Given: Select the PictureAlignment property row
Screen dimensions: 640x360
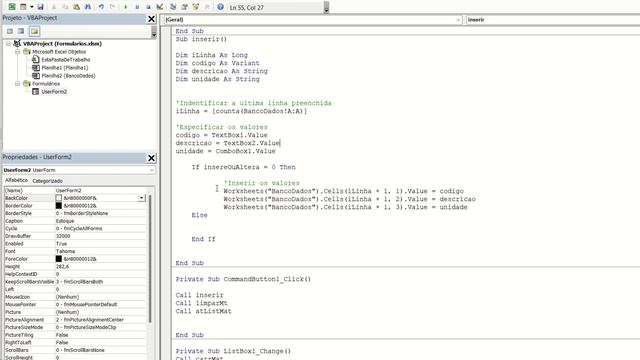Looking at the screenshot, I should click(x=75, y=320).
